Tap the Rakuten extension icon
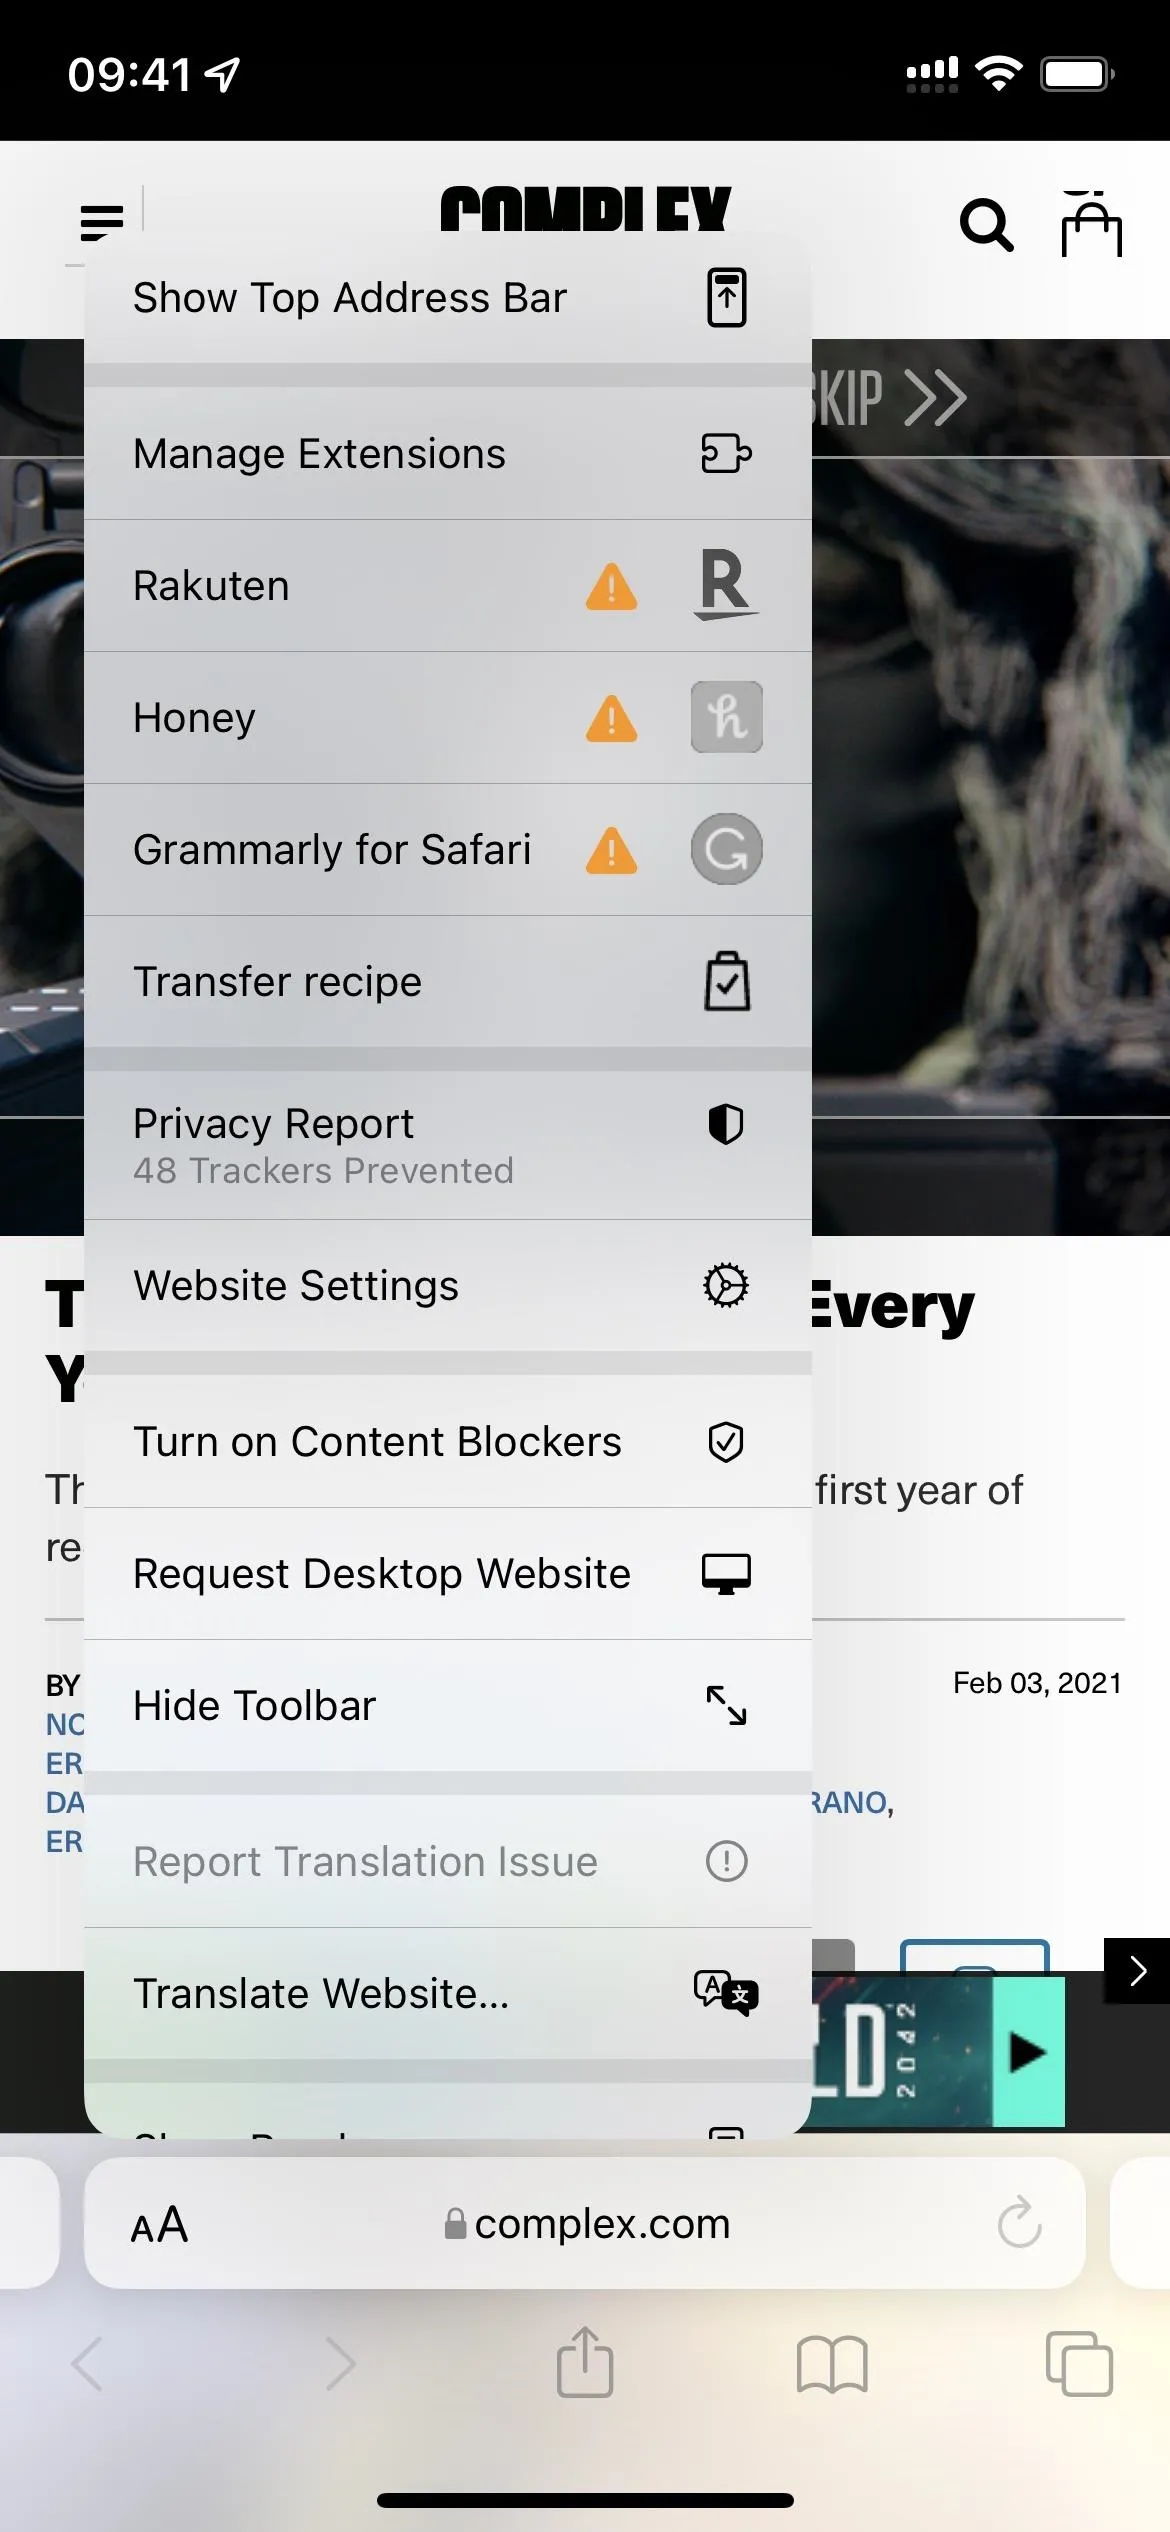The image size is (1170, 2532). (x=726, y=585)
